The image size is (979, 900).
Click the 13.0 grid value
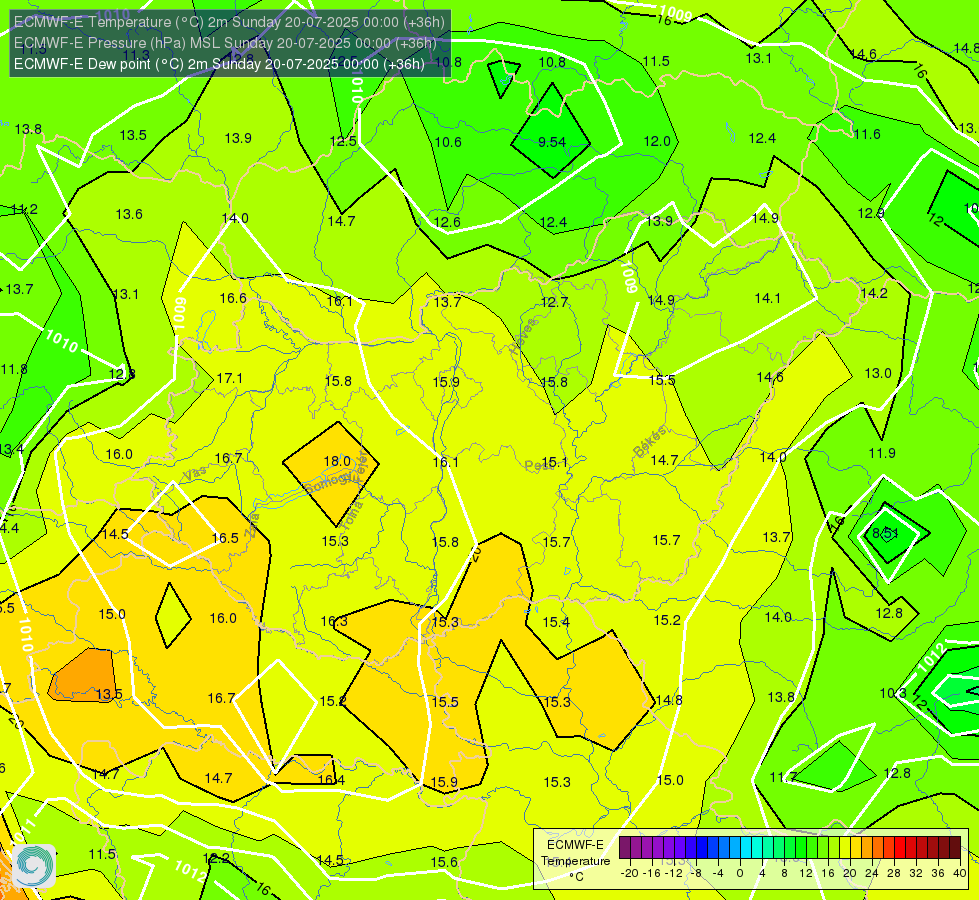pyautogui.click(x=878, y=373)
